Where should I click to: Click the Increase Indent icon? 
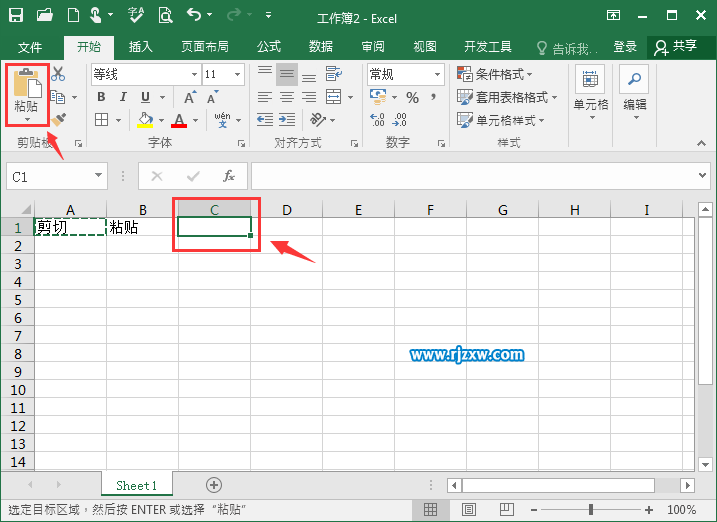tap(287, 120)
